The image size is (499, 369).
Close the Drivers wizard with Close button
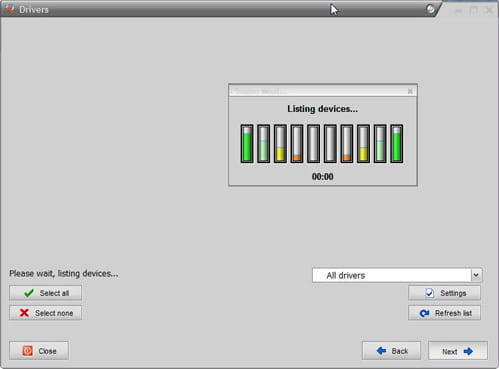[39, 351]
